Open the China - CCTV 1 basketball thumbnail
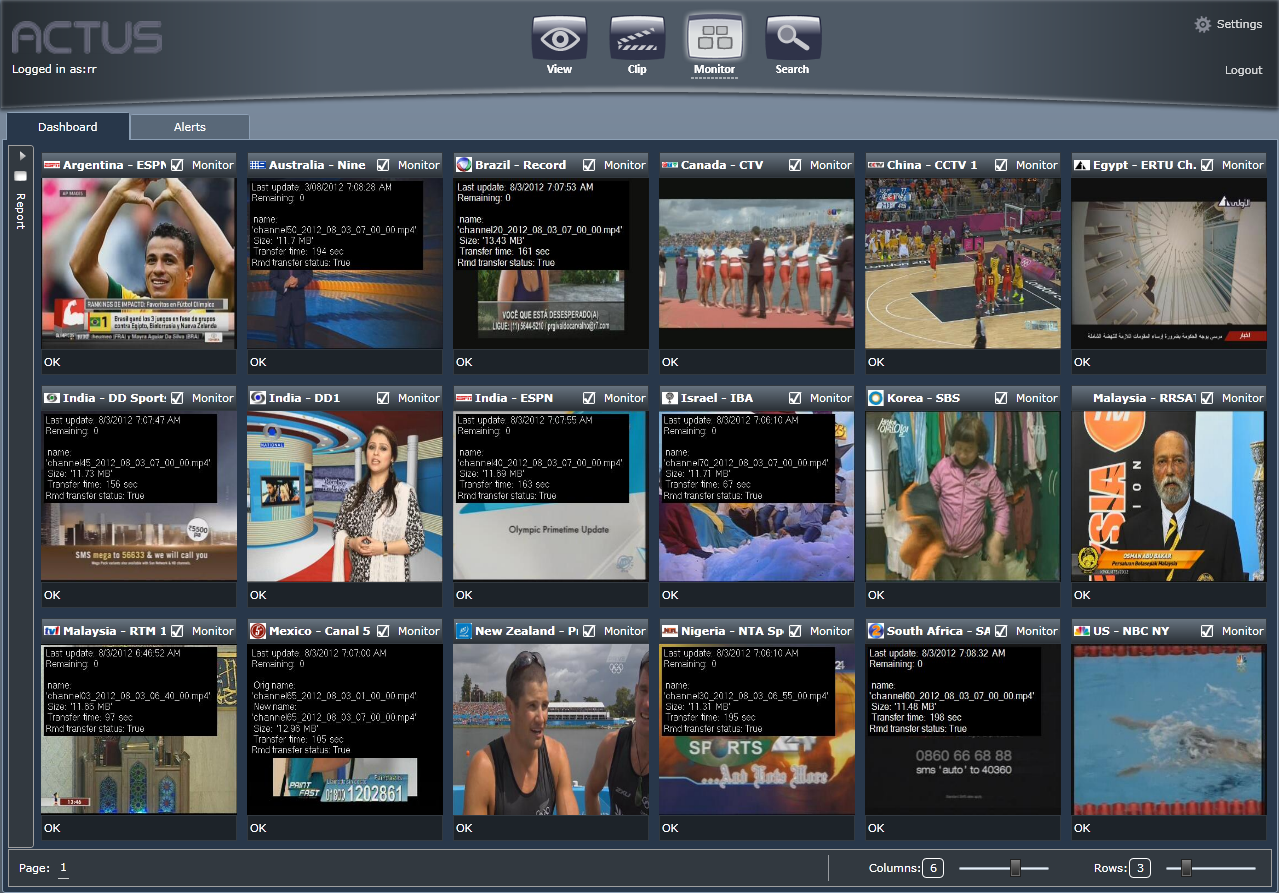The width and height of the screenshot is (1279, 893). [x=963, y=264]
